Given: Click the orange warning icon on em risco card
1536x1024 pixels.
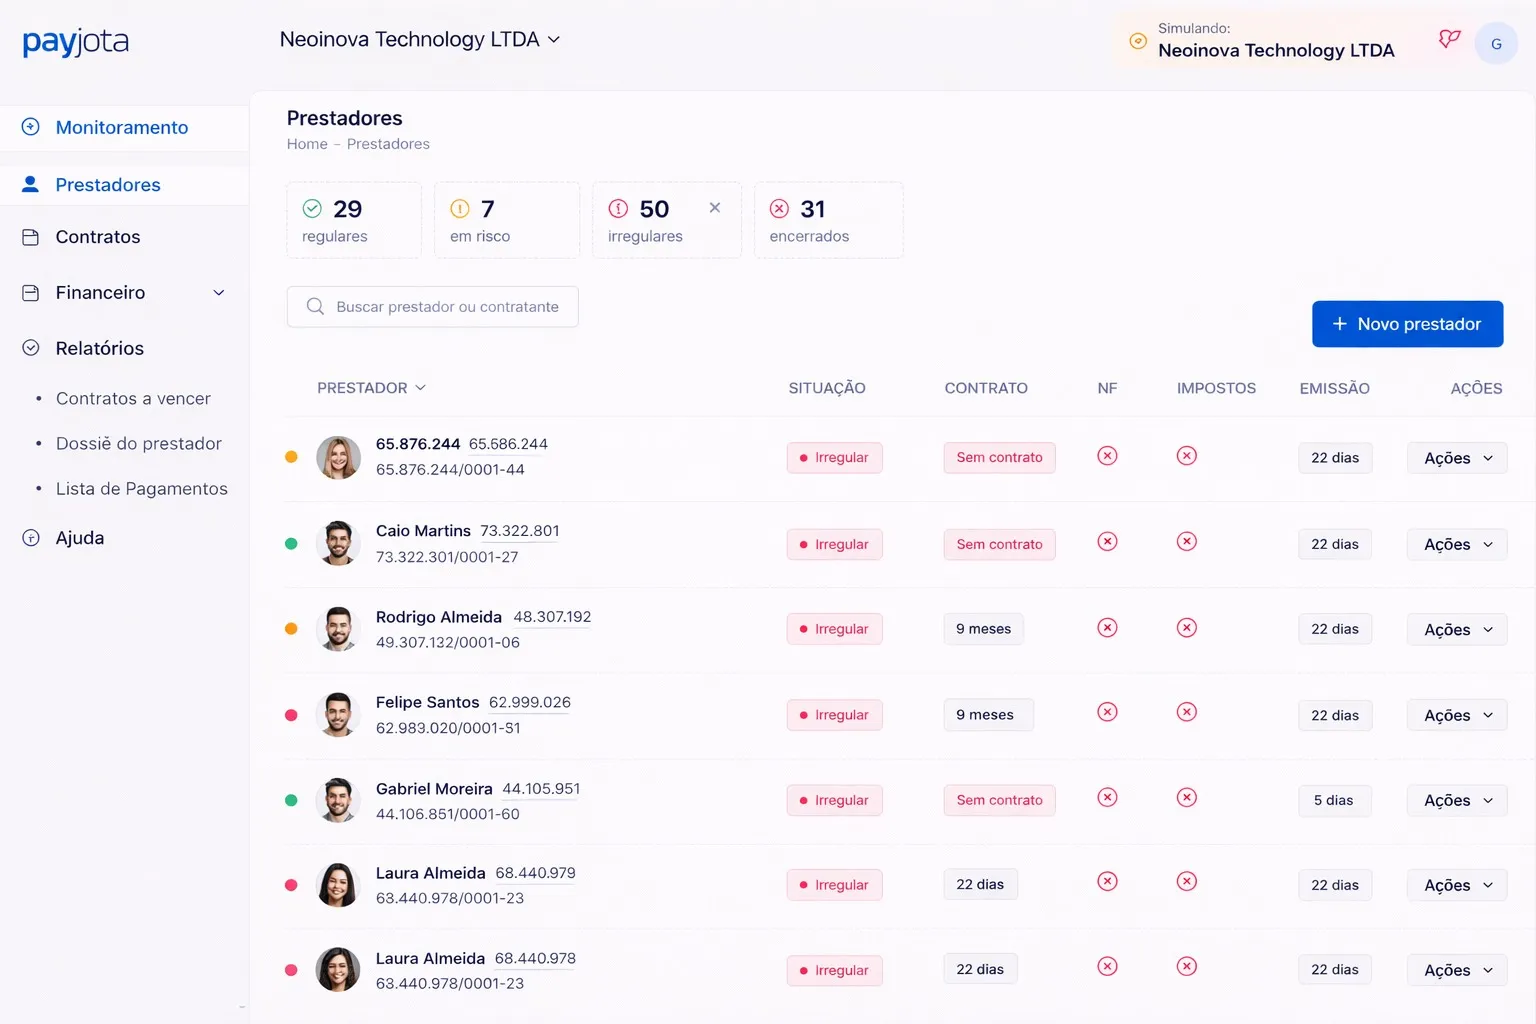Looking at the screenshot, I should (460, 208).
